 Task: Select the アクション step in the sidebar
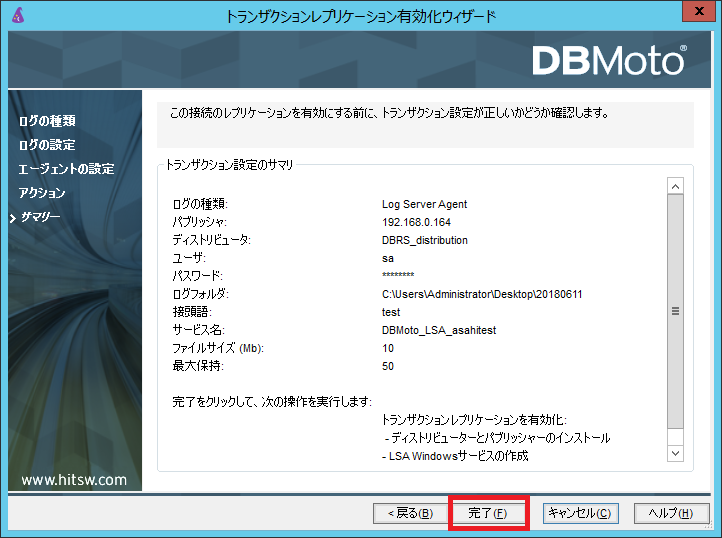point(42,193)
